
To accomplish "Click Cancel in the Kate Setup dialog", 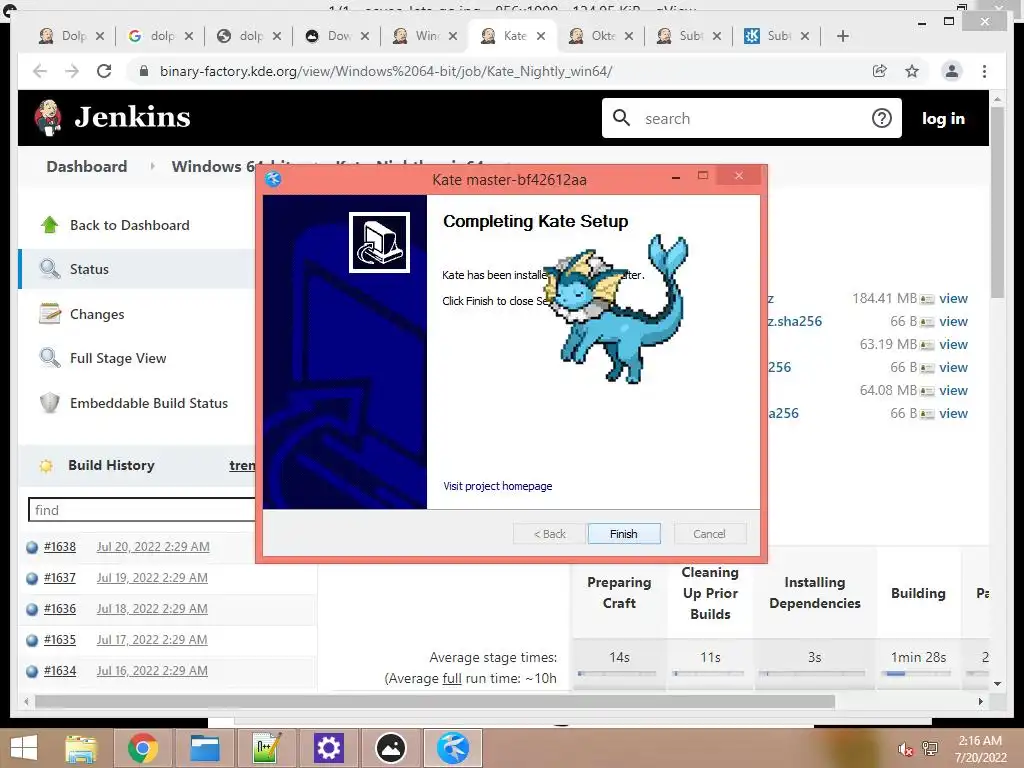I will coord(709,534).
